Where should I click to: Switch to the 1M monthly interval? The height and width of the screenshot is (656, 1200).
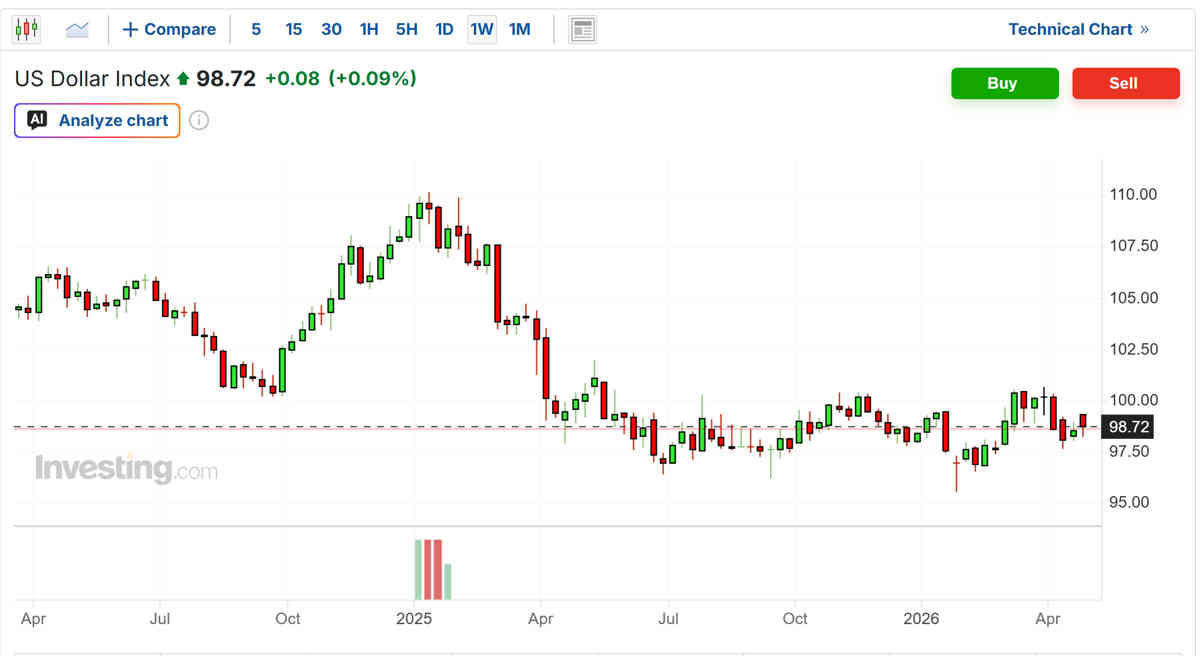(519, 29)
